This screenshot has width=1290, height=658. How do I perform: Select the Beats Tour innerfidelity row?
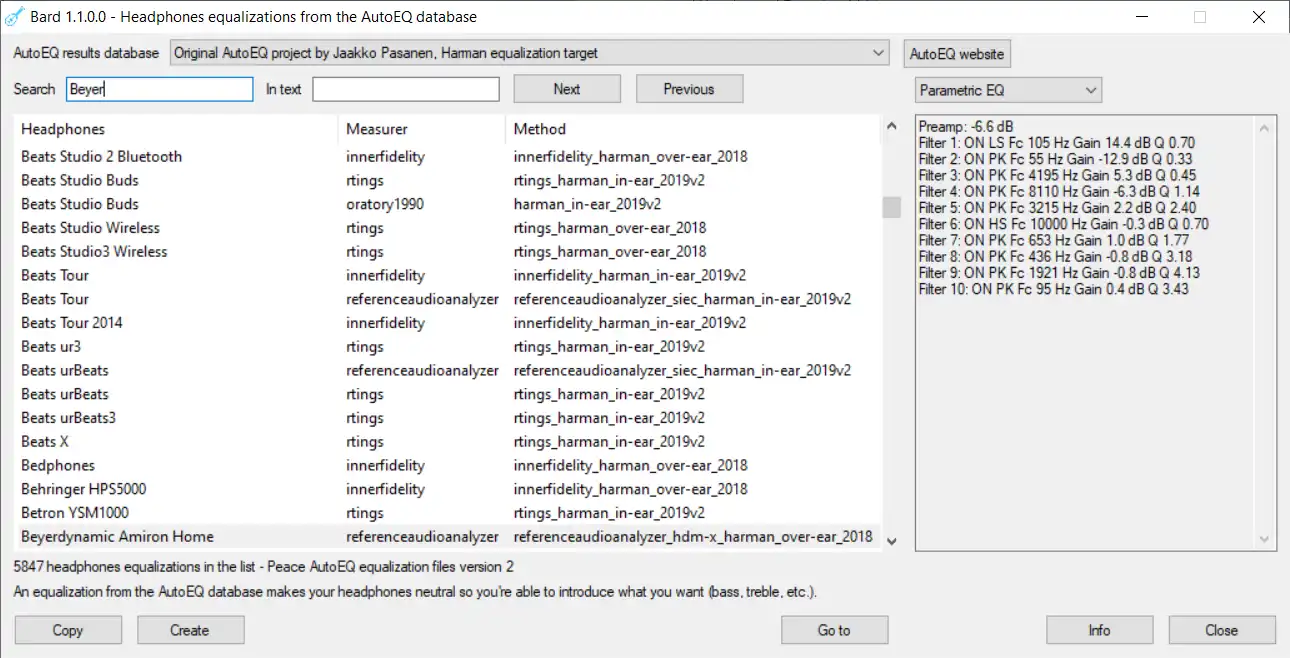[448, 275]
